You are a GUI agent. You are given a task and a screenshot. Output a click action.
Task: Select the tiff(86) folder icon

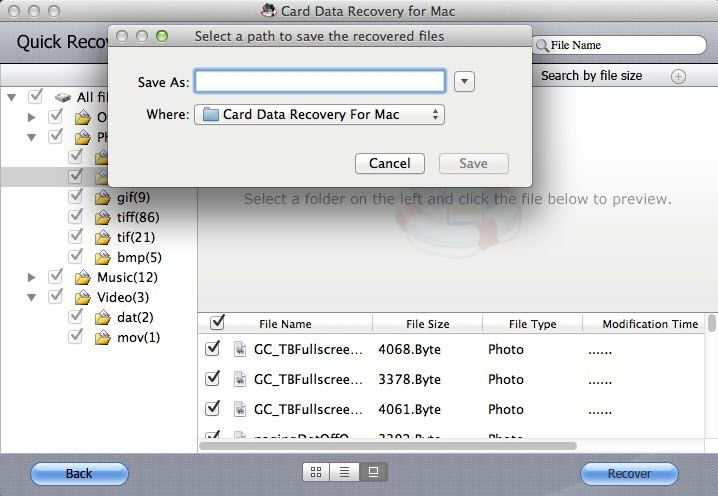pyautogui.click(x=101, y=217)
